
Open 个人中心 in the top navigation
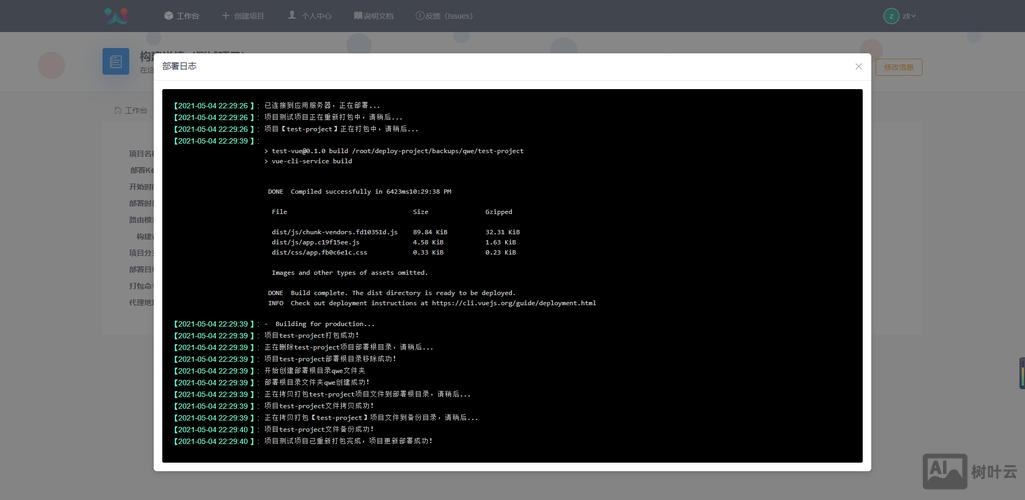[x=310, y=16]
